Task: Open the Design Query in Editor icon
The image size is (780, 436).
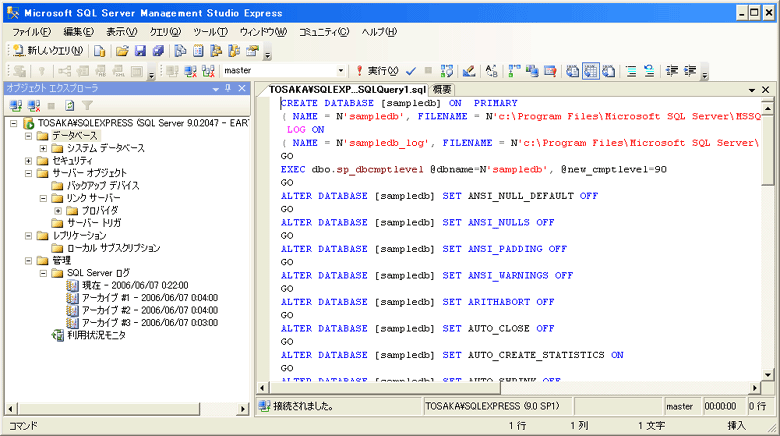Action: (x=468, y=71)
